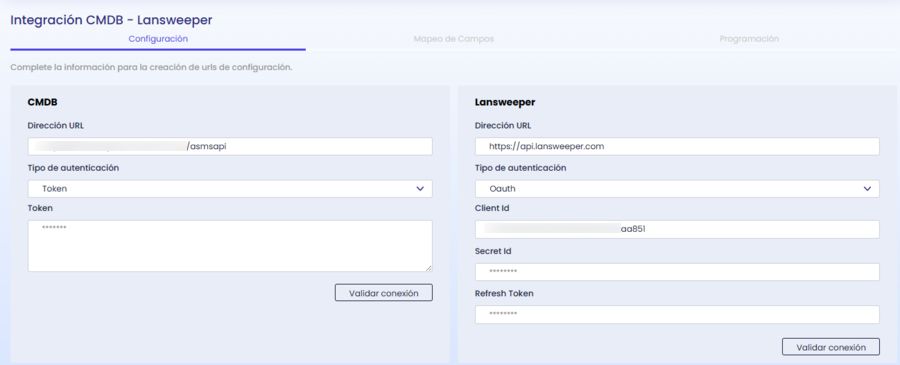
Task: Click the CMDB Dirección URL field
Action: [x=230, y=146]
